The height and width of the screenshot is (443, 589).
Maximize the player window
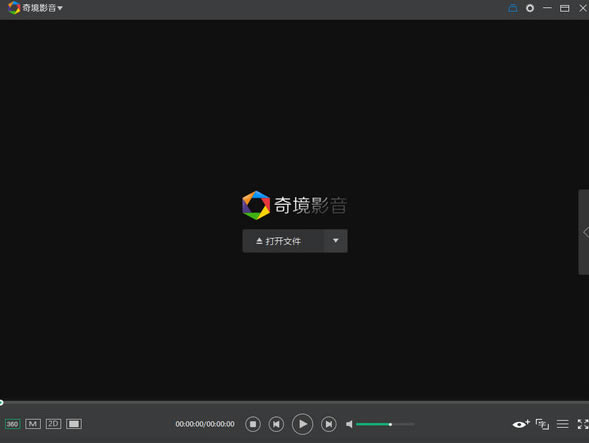coord(565,8)
